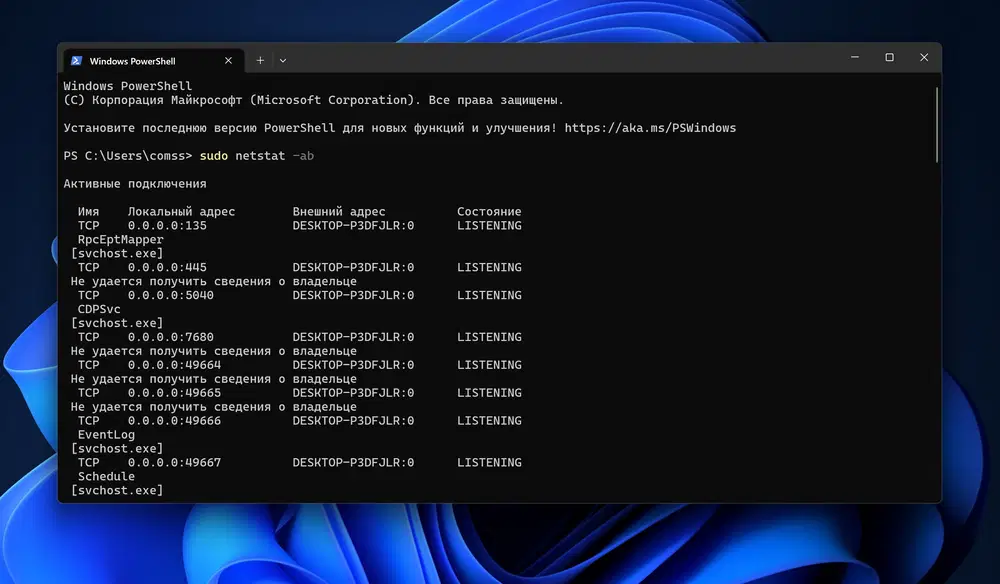The width and height of the screenshot is (1000, 584).
Task: Close the terminal window
Action: tap(923, 57)
